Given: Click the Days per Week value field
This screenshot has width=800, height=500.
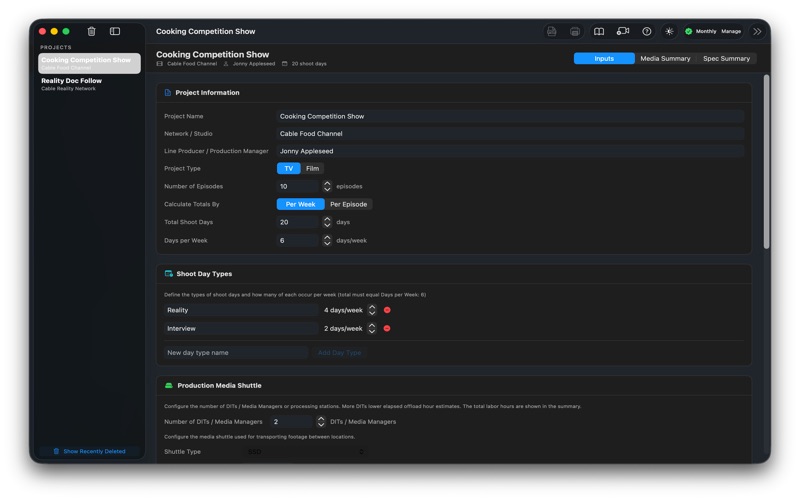Looking at the screenshot, I should [x=298, y=240].
